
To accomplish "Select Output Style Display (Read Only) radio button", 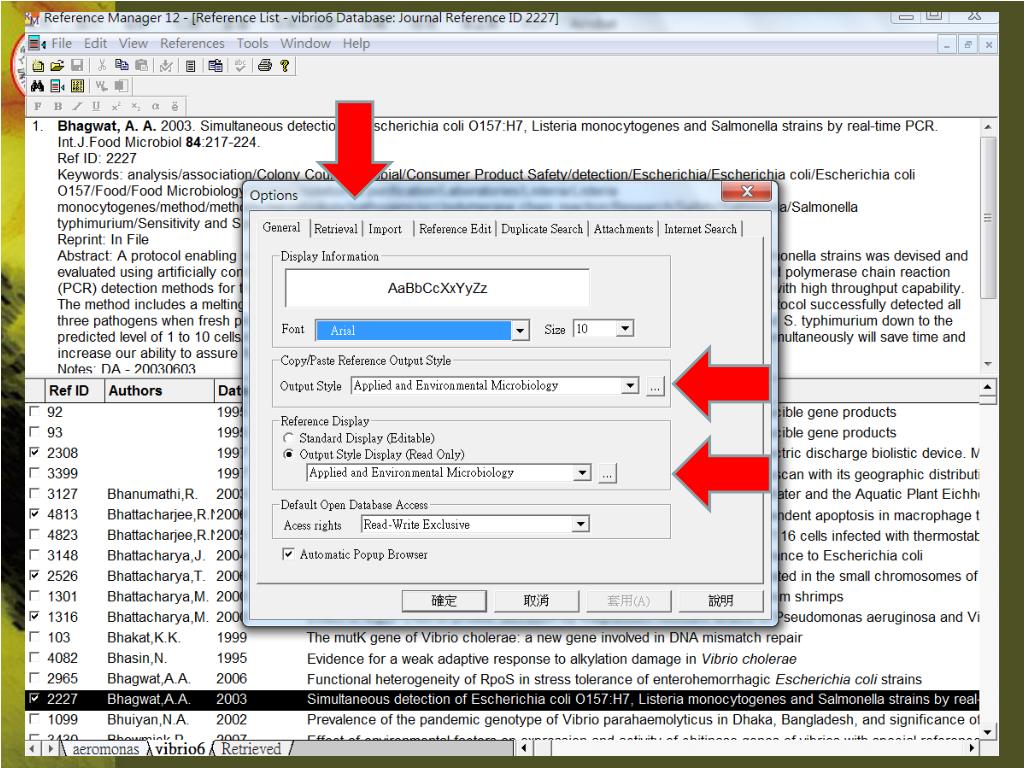I will pos(288,455).
